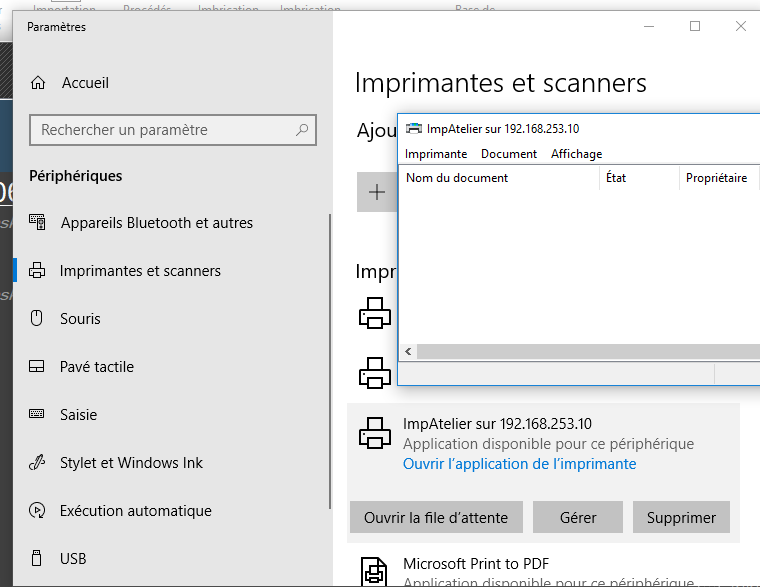Open the Document menu in queue window
Image resolution: width=760 pixels, height=587 pixels.
(x=509, y=154)
